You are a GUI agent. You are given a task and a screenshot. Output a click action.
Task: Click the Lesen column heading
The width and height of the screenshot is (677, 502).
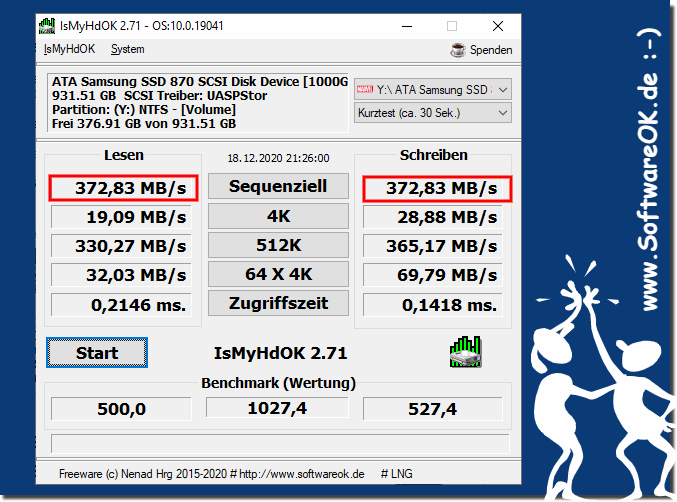coord(123,155)
